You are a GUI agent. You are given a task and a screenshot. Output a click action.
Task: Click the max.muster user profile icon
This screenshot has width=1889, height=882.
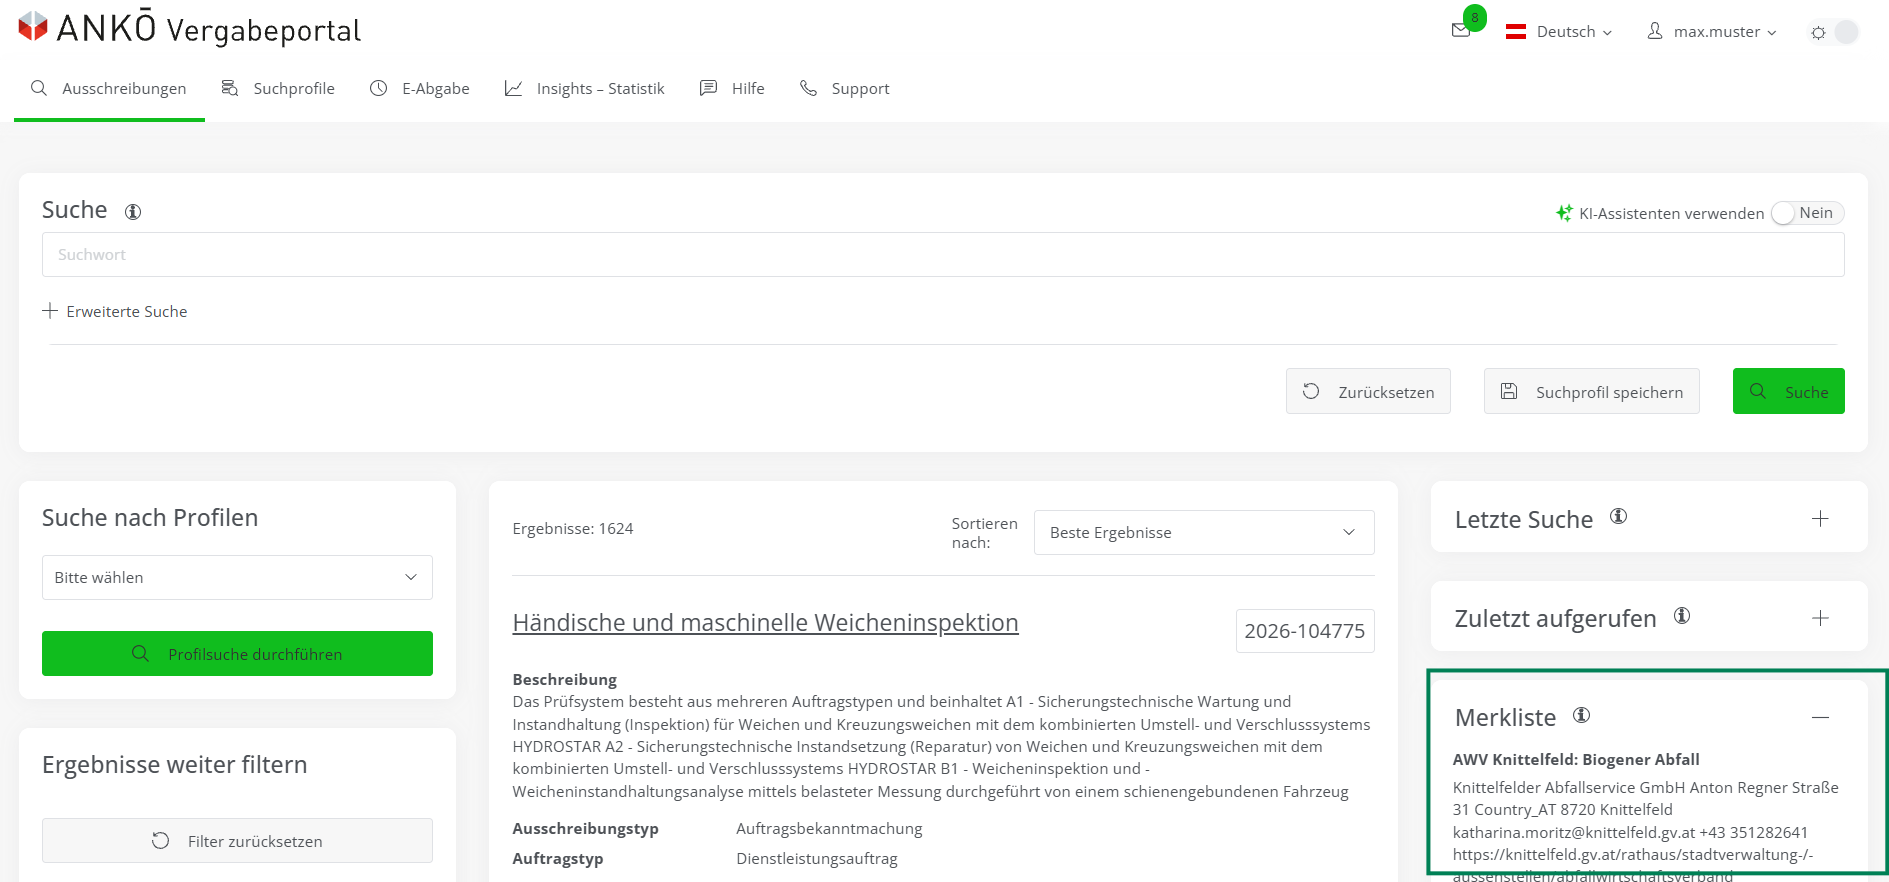click(x=1655, y=31)
